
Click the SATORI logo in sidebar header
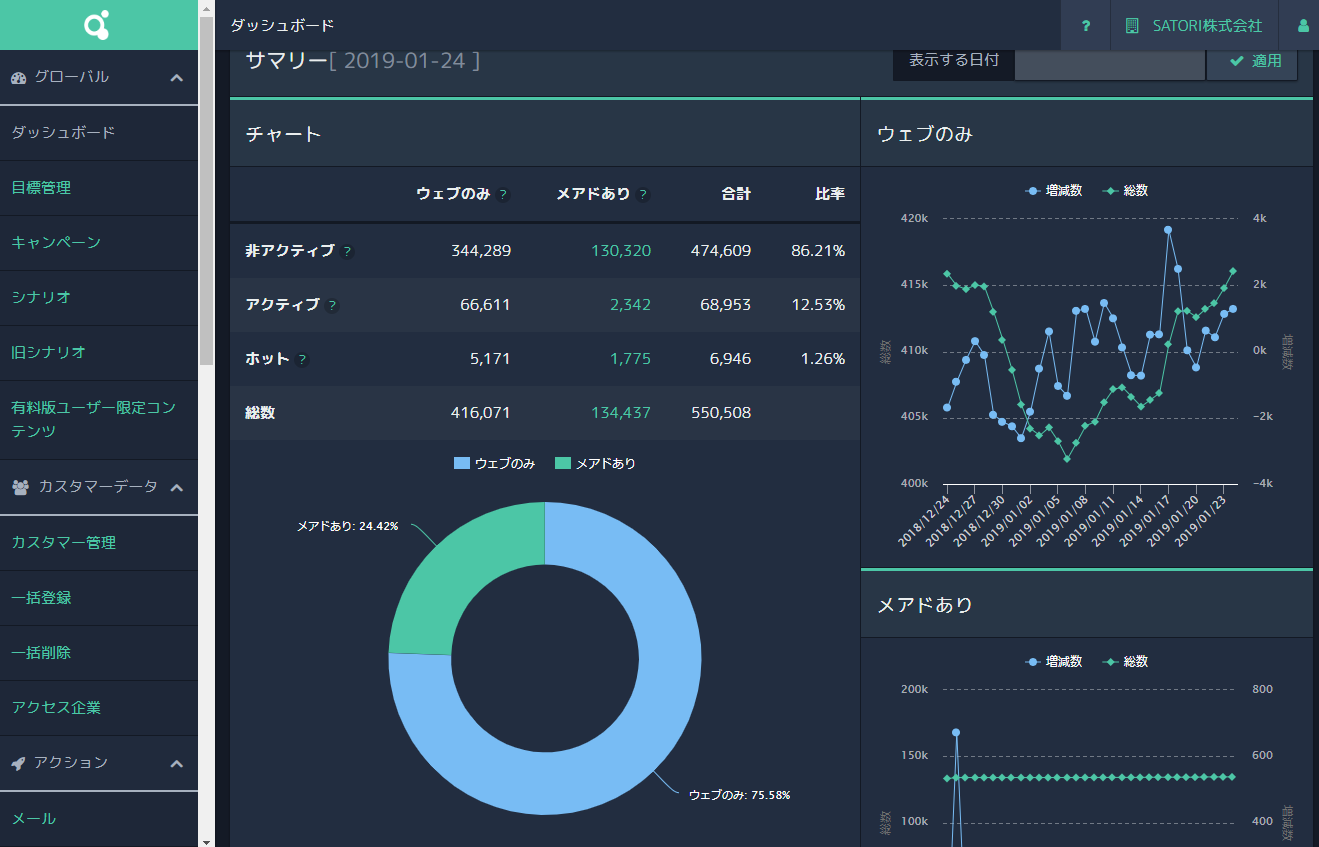(98, 24)
